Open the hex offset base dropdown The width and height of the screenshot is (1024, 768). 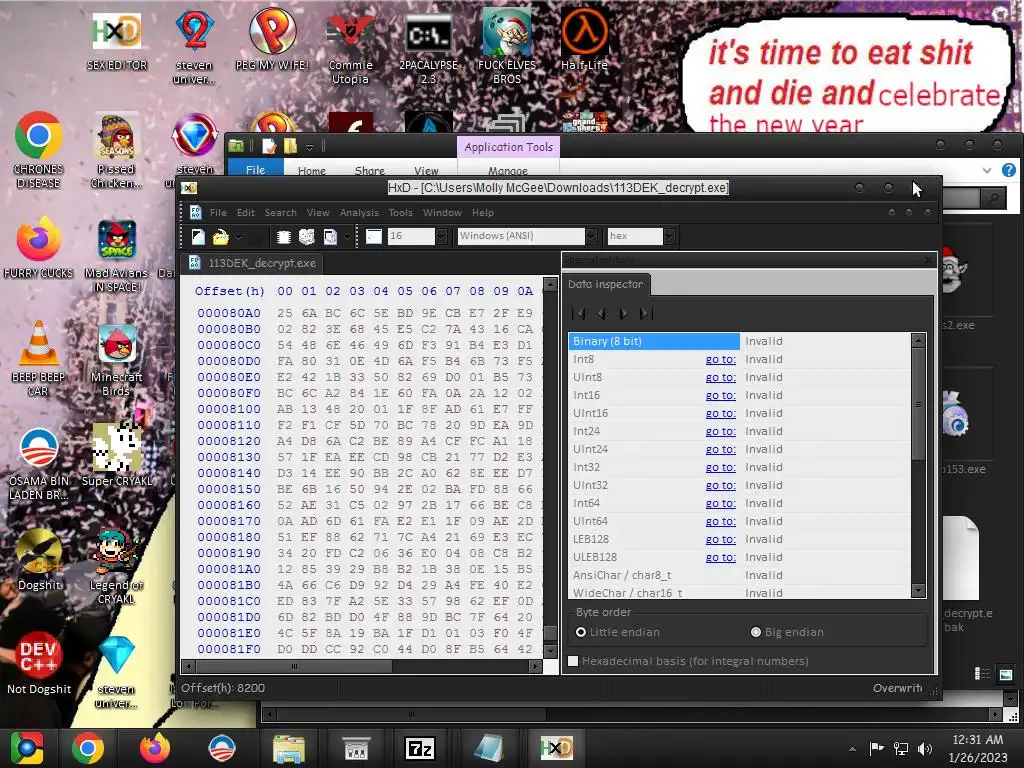(669, 236)
